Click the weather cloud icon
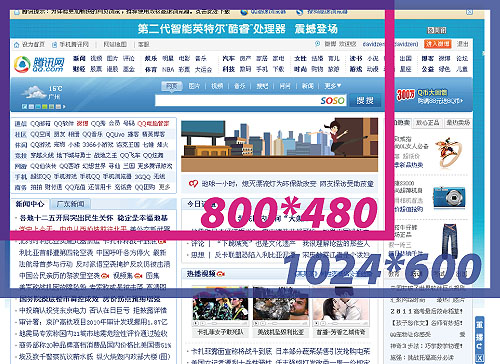 (34, 92)
